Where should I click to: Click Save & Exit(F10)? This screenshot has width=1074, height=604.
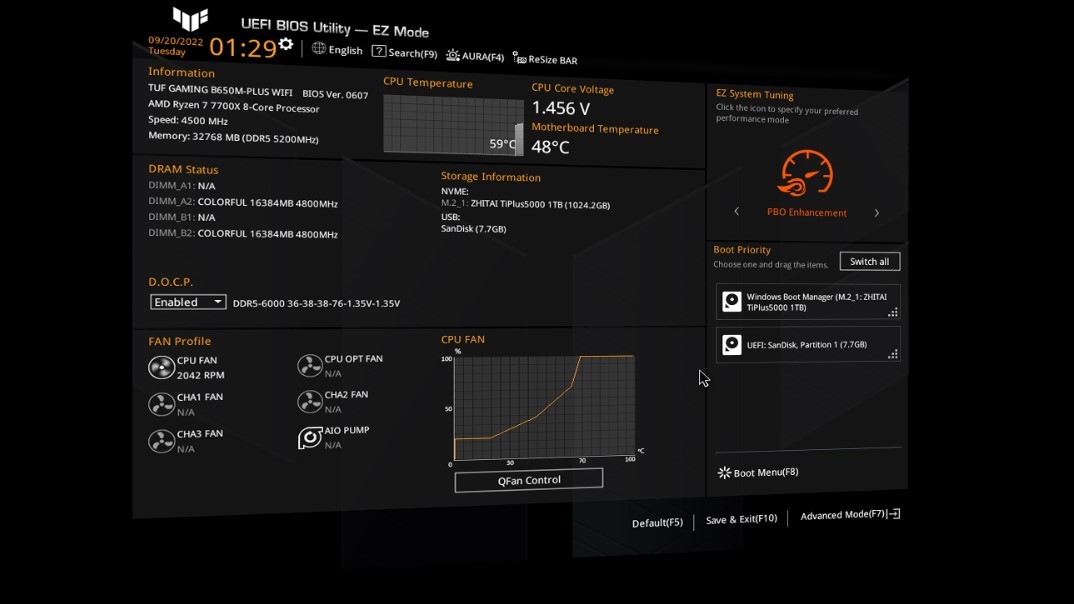pos(741,519)
